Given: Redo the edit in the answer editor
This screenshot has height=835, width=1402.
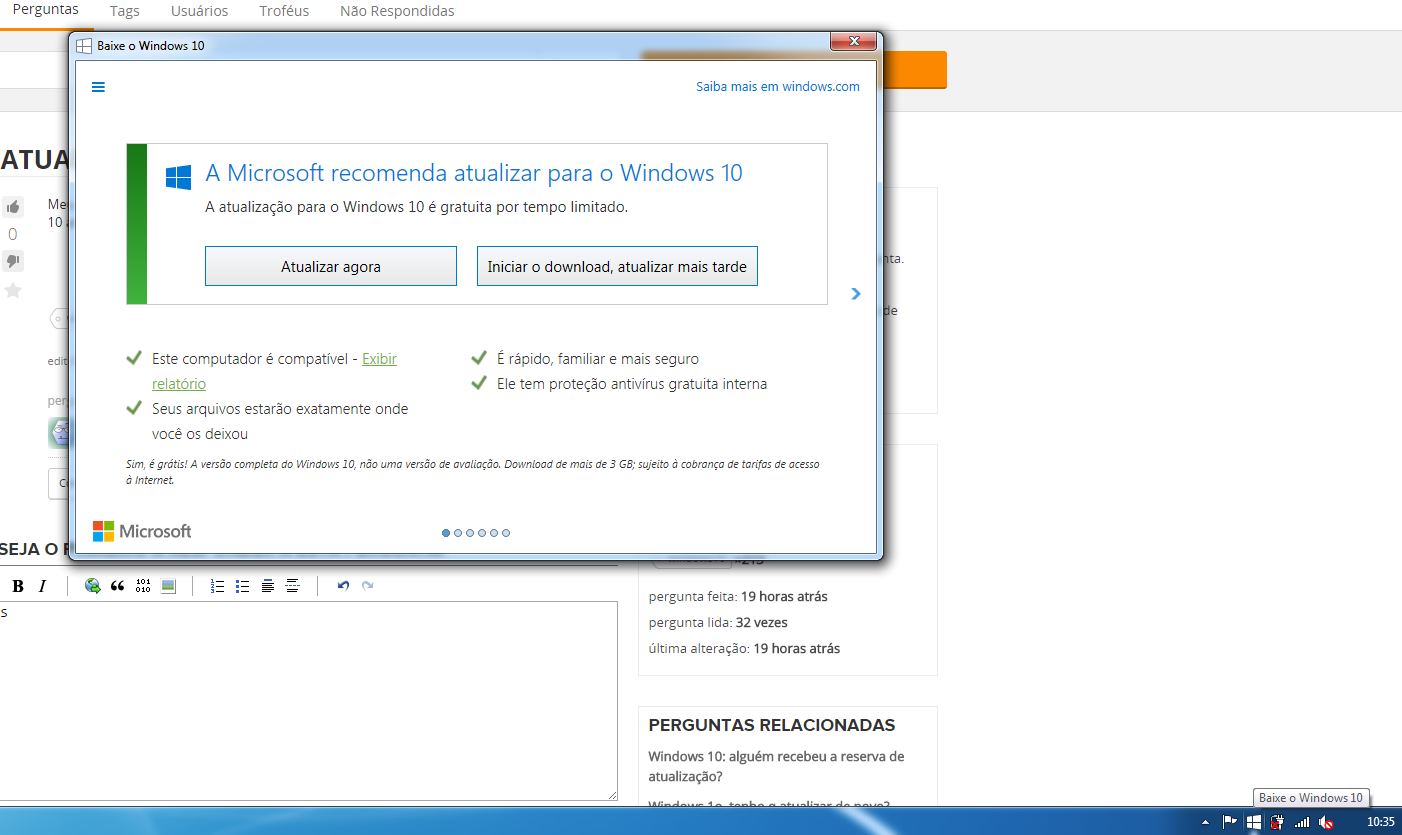Looking at the screenshot, I should 368,586.
